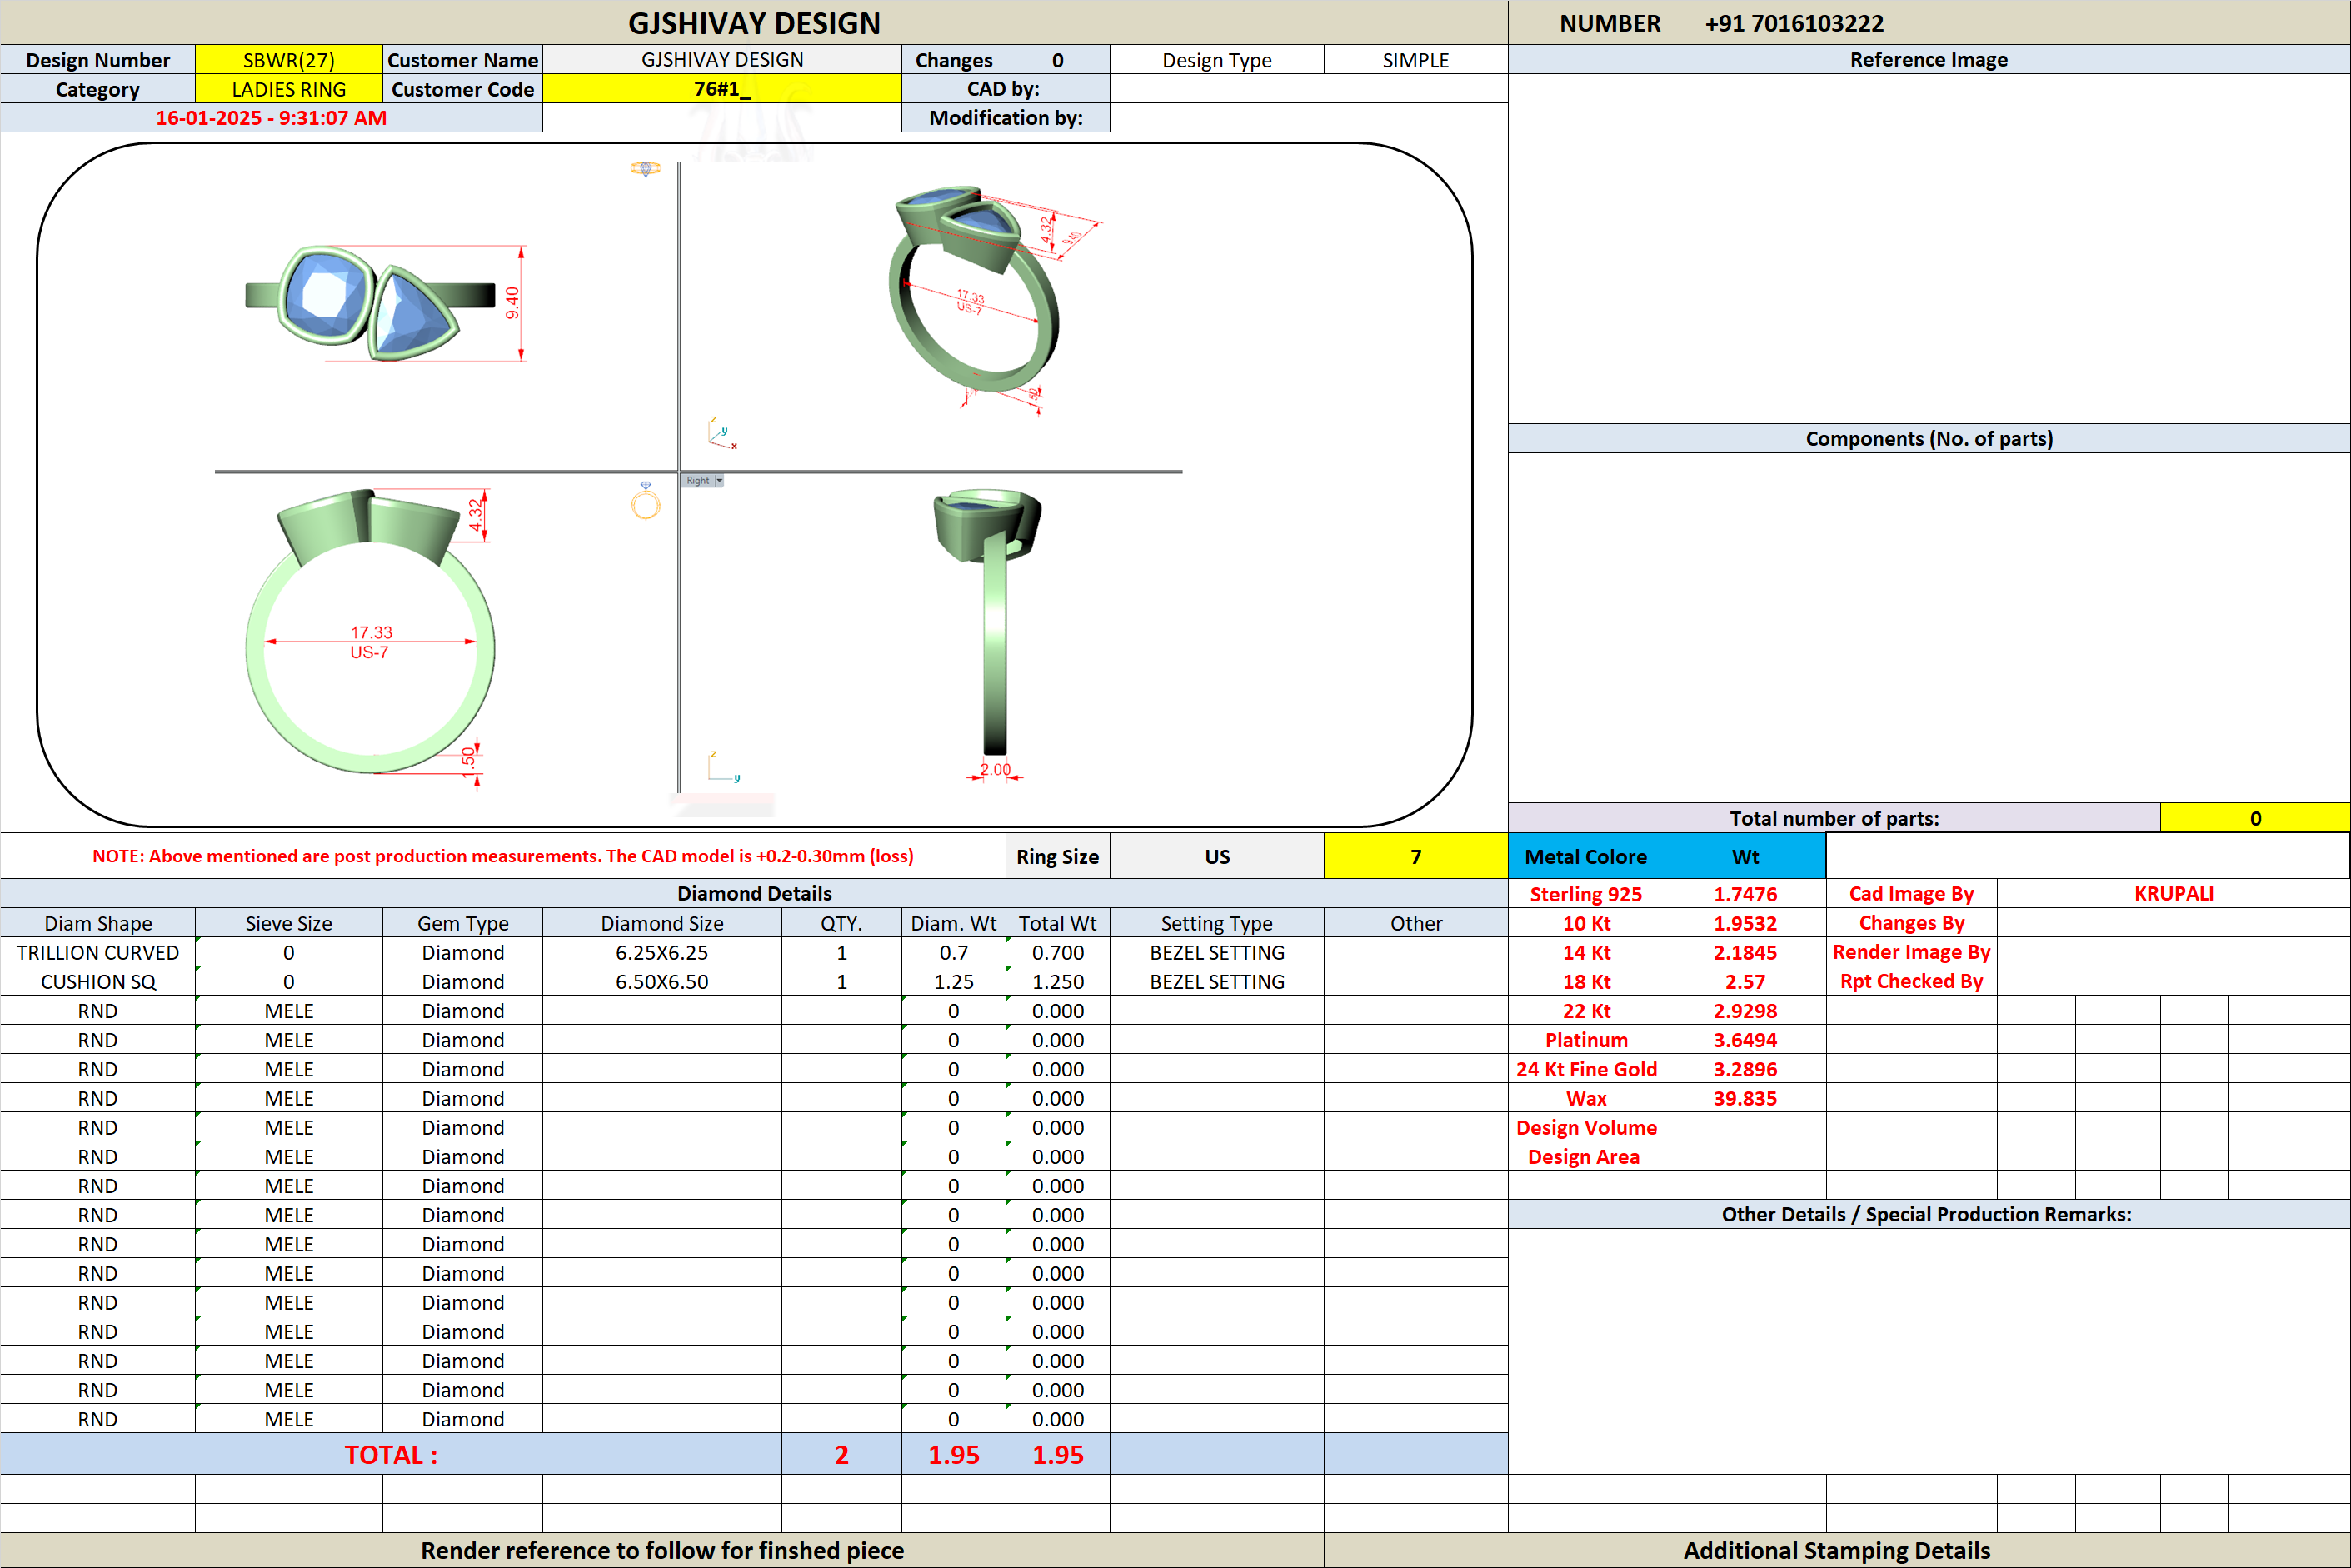Click the XYZ axis gizmo in perspective view

coord(722,433)
